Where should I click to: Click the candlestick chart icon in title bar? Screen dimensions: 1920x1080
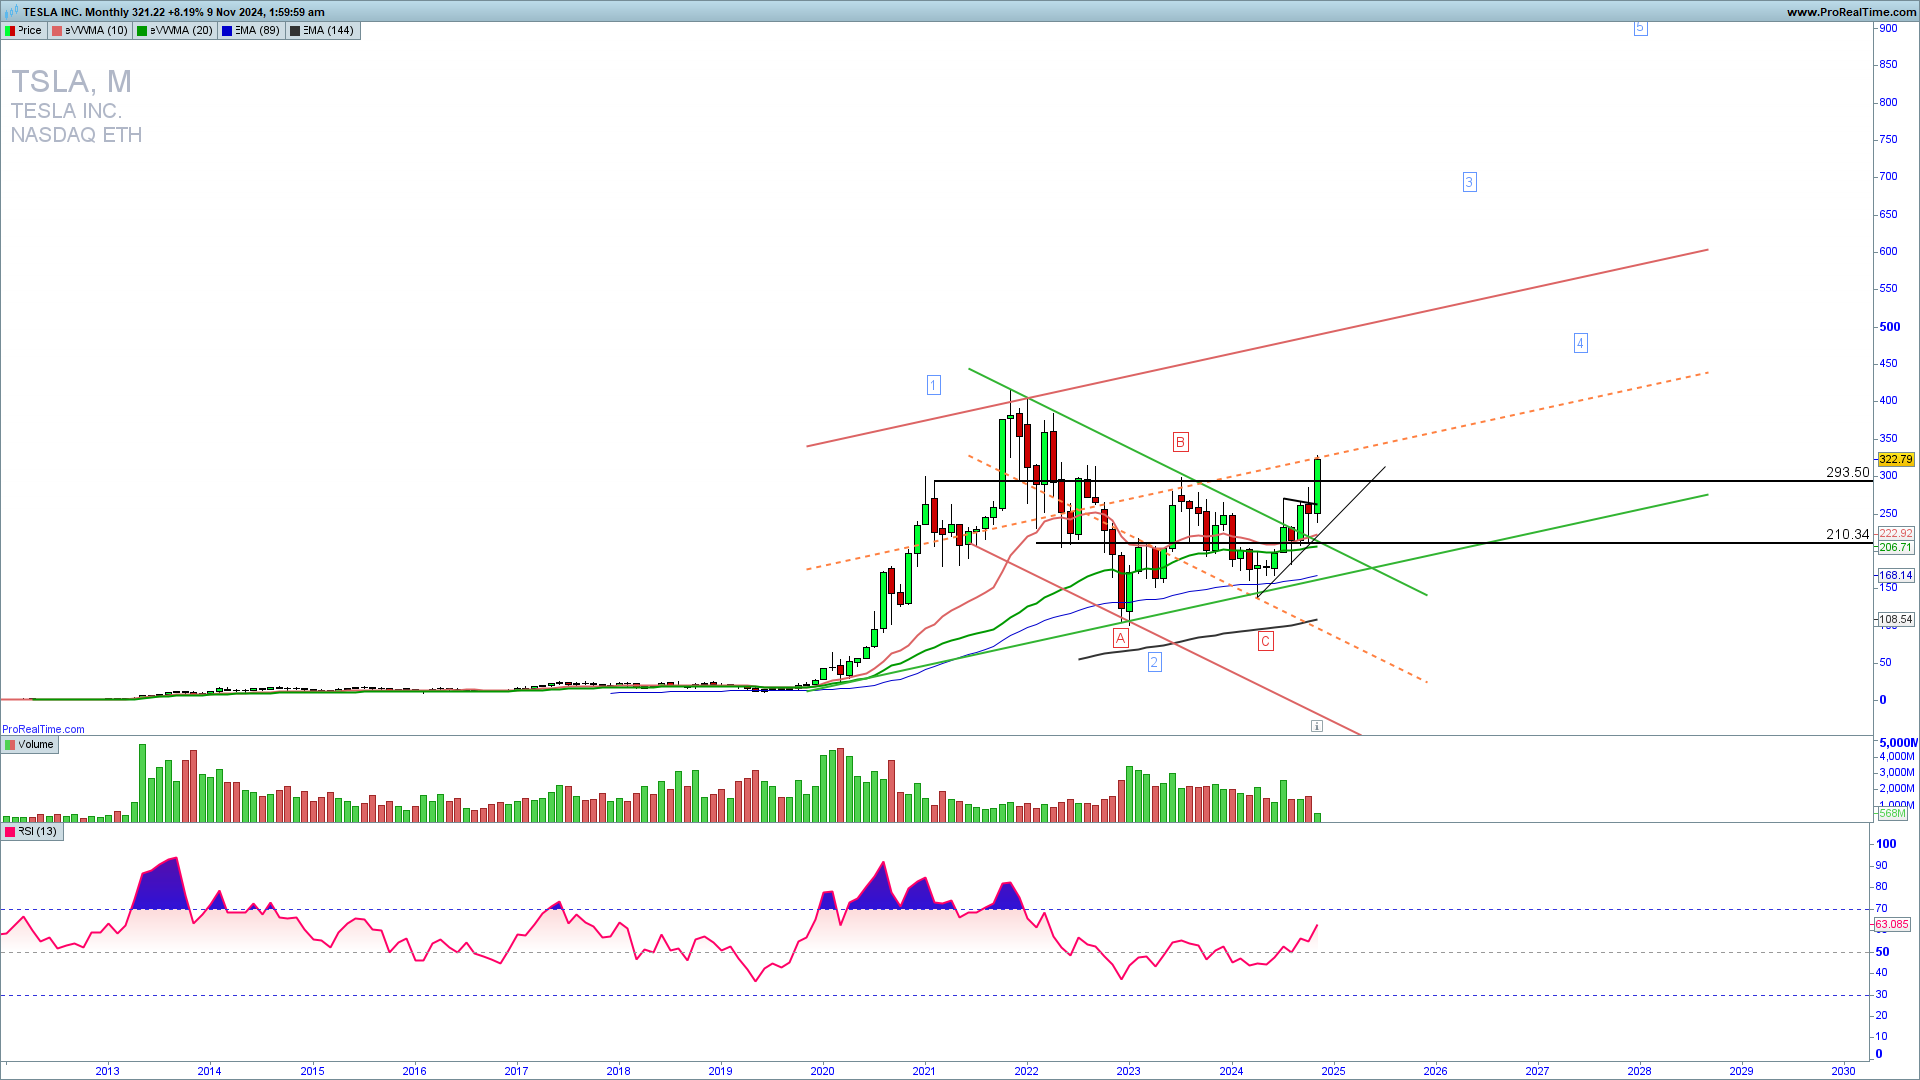click(x=11, y=12)
